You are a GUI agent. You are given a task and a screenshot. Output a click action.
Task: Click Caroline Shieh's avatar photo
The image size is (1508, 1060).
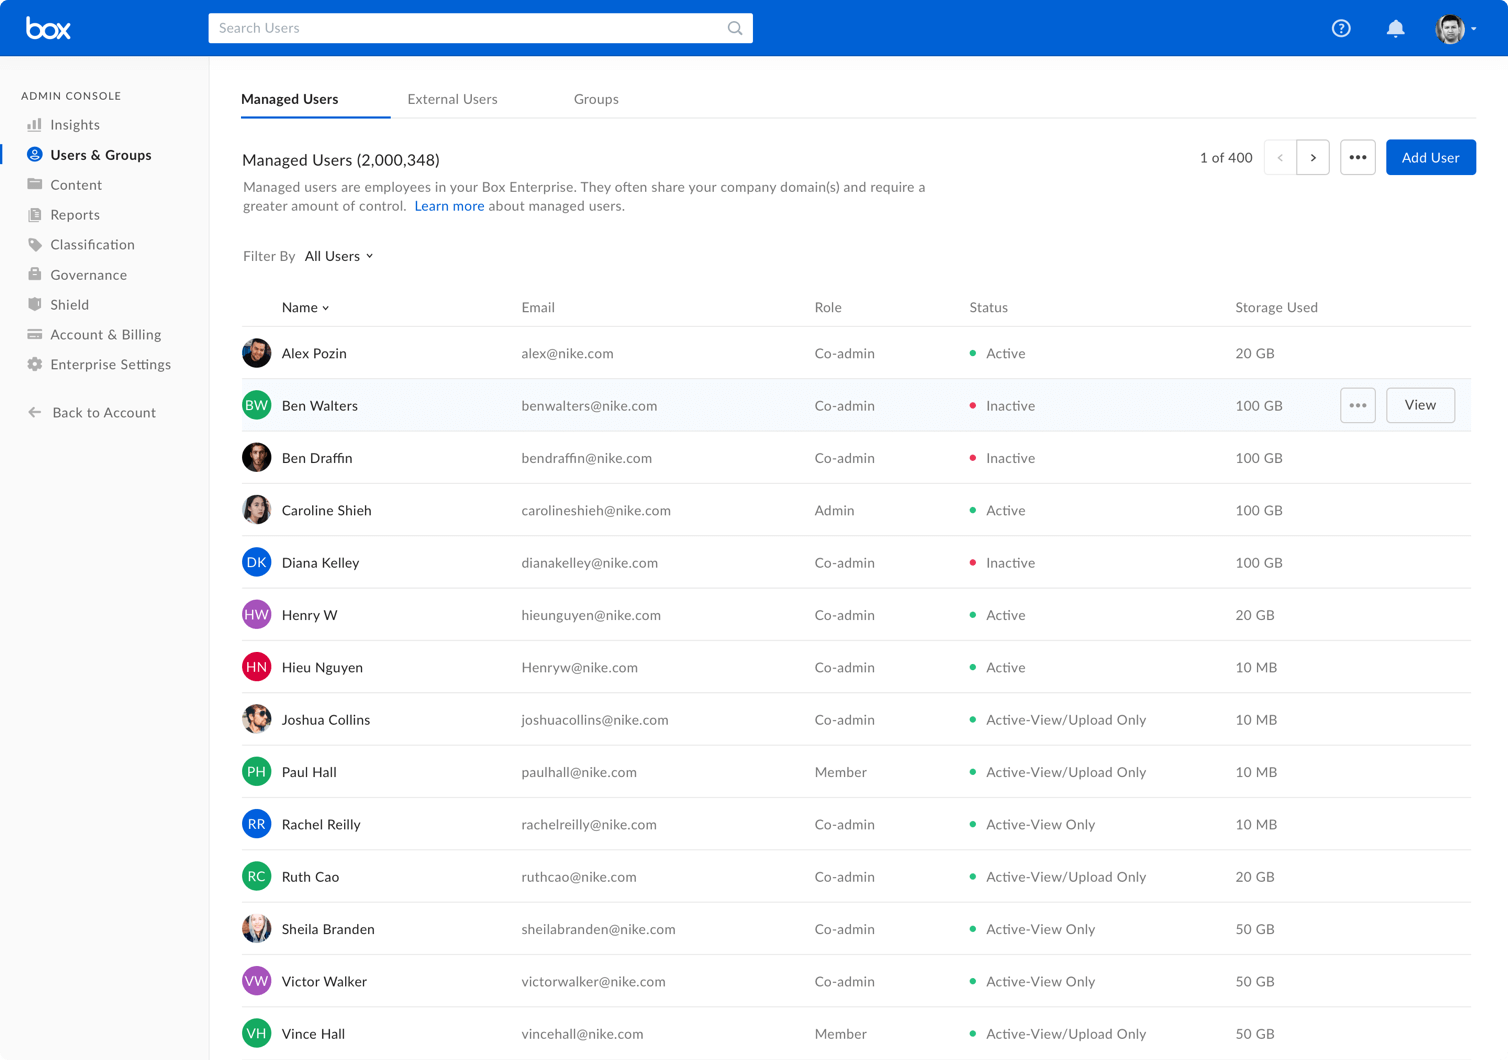click(257, 510)
